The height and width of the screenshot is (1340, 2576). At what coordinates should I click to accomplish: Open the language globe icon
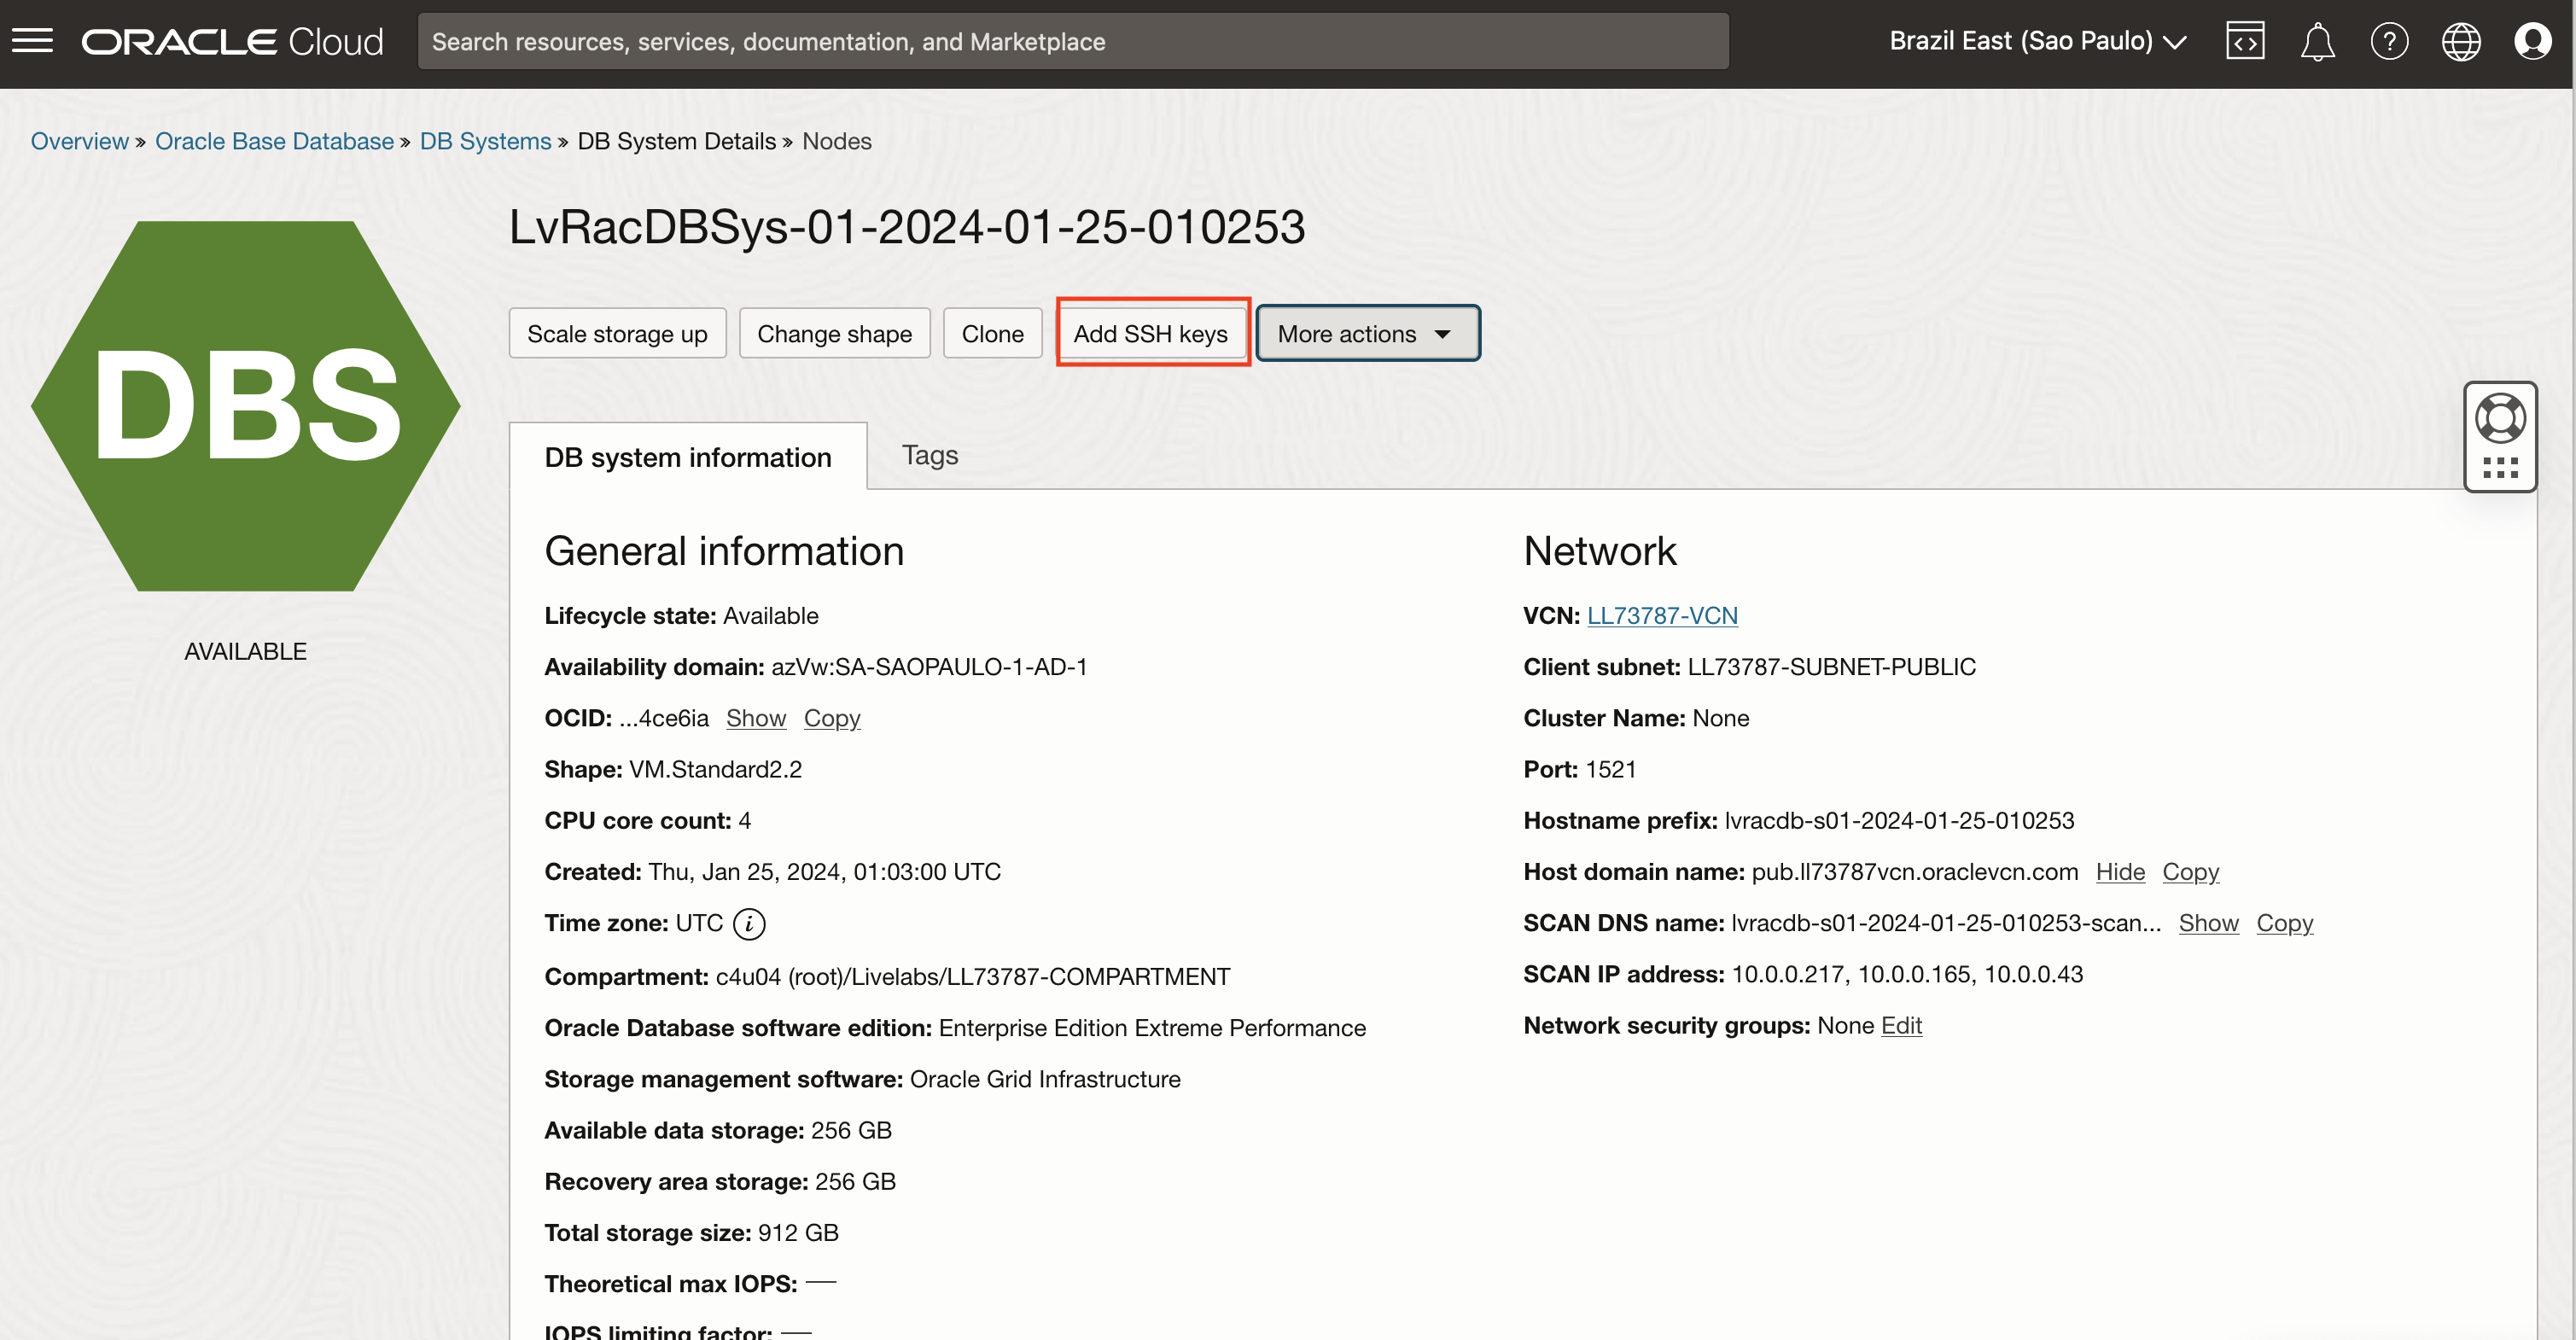tap(2460, 42)
